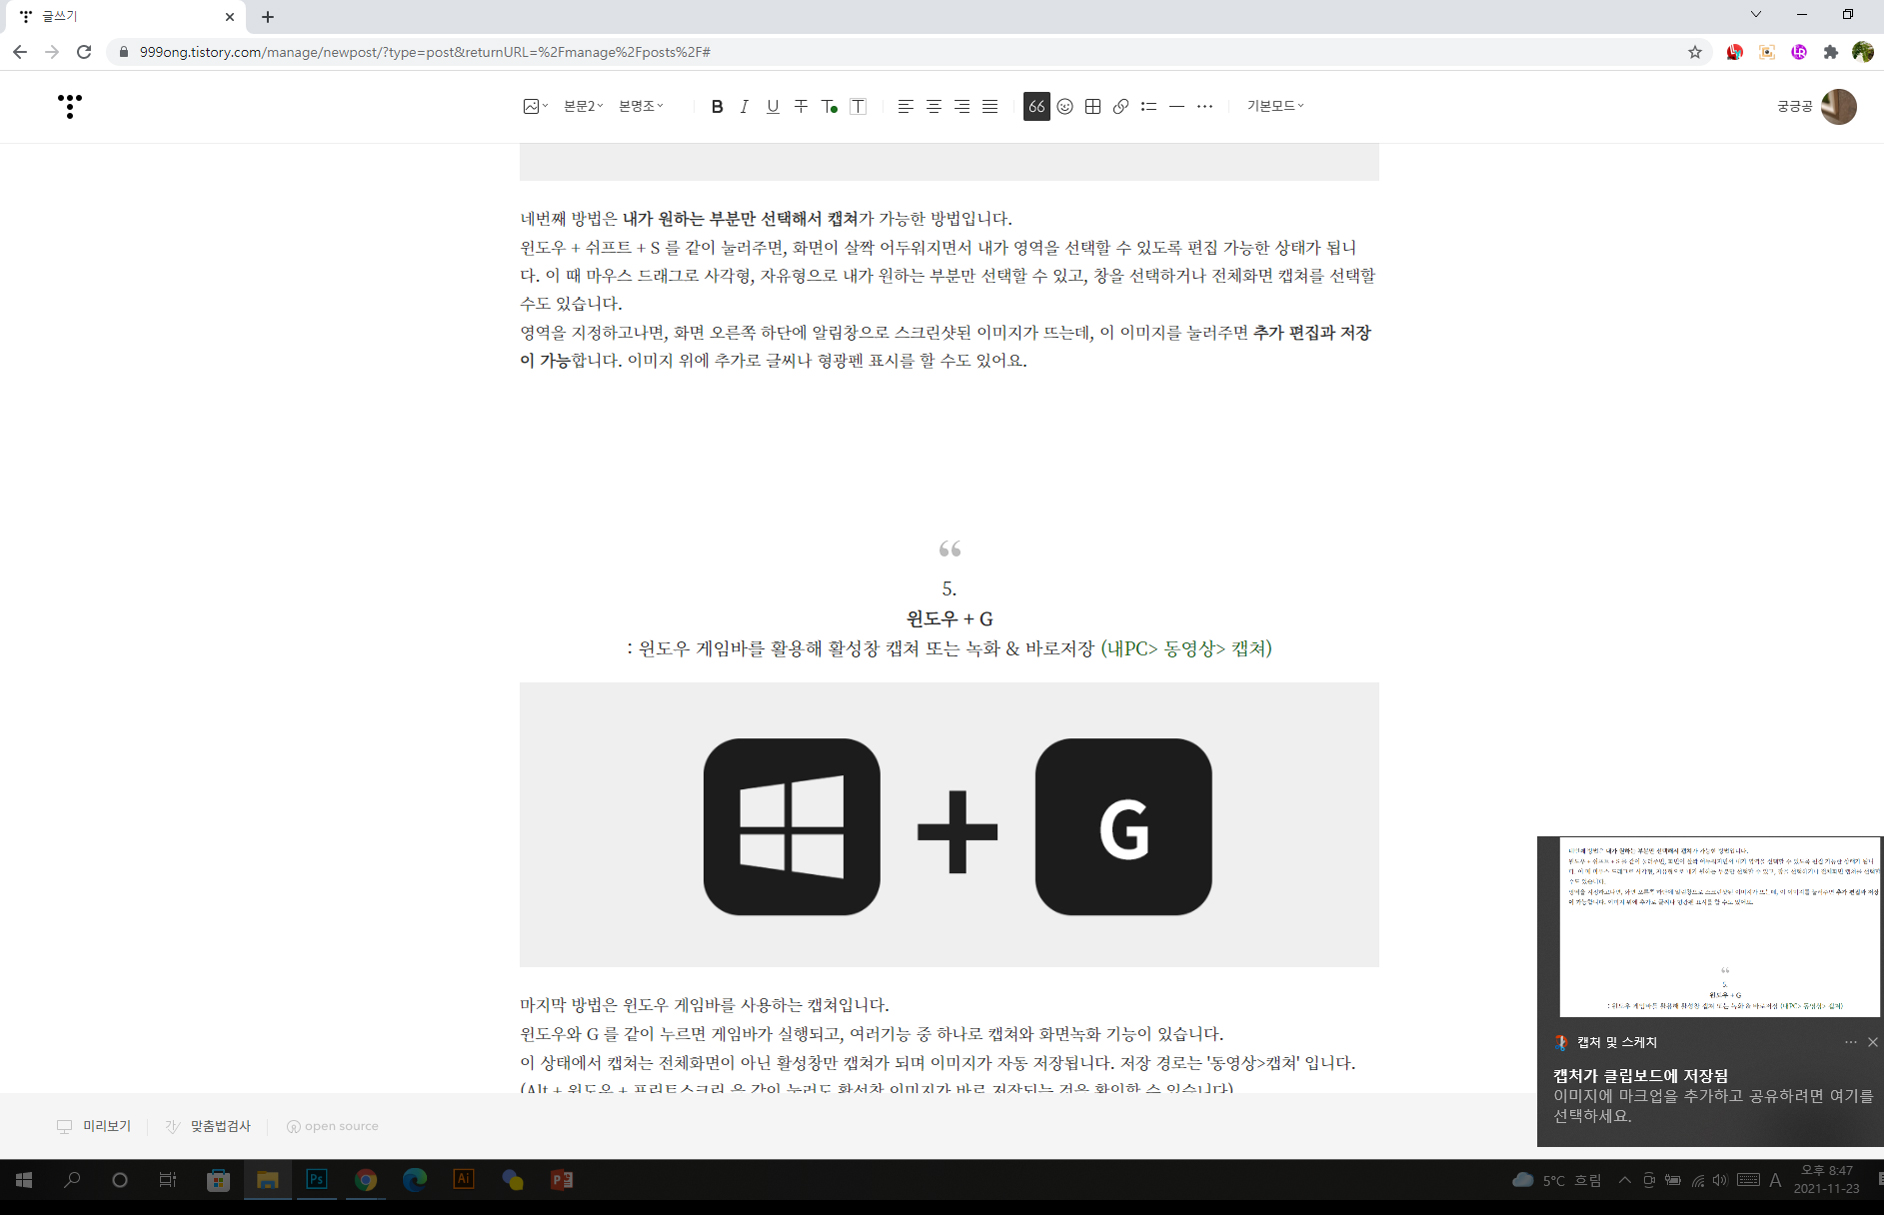Image resolution: width=1884 pixels, height=1215 pixels.
Task: Align text center
Action: tap(933, 106)
